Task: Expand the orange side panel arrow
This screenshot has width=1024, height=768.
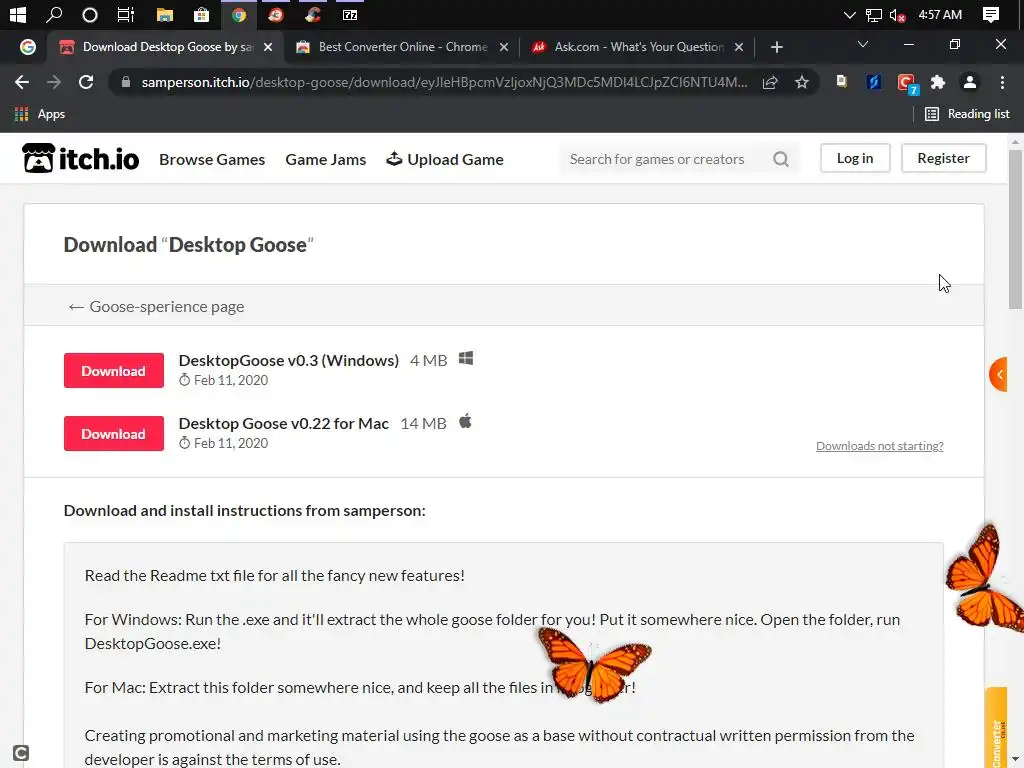Action: 999,374
